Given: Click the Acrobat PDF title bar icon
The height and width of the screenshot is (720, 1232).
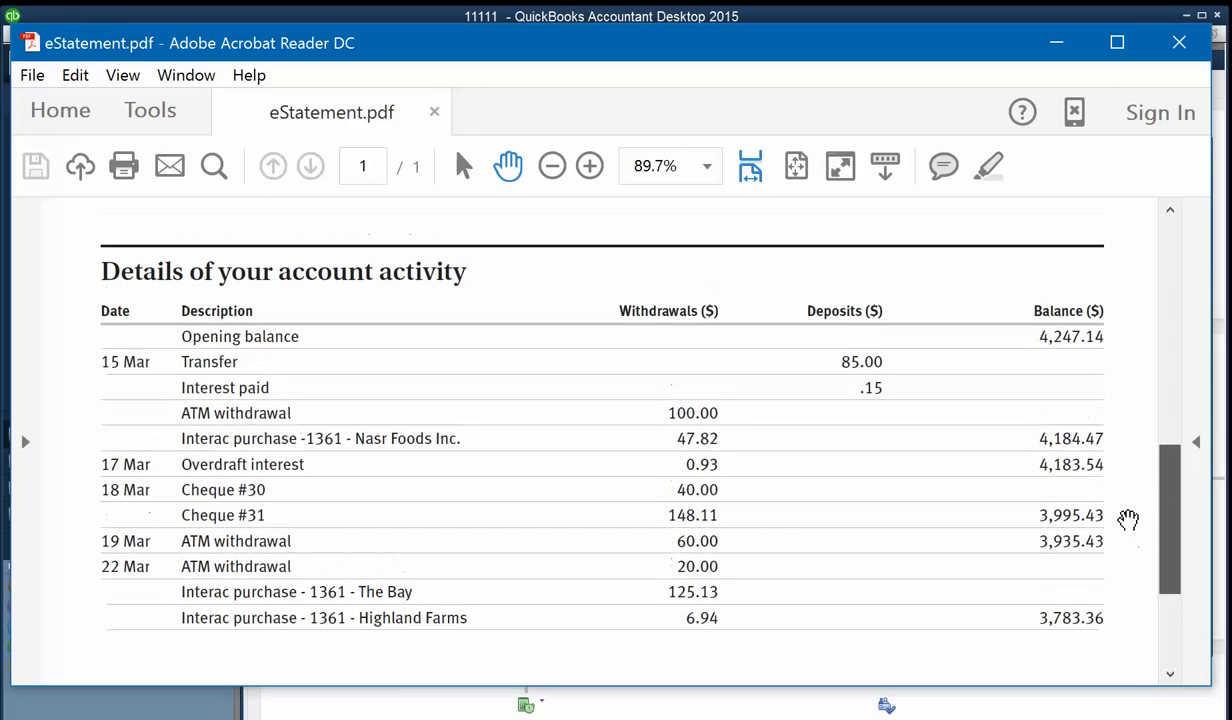Looking at the screenshot, I should pos(31,42).
